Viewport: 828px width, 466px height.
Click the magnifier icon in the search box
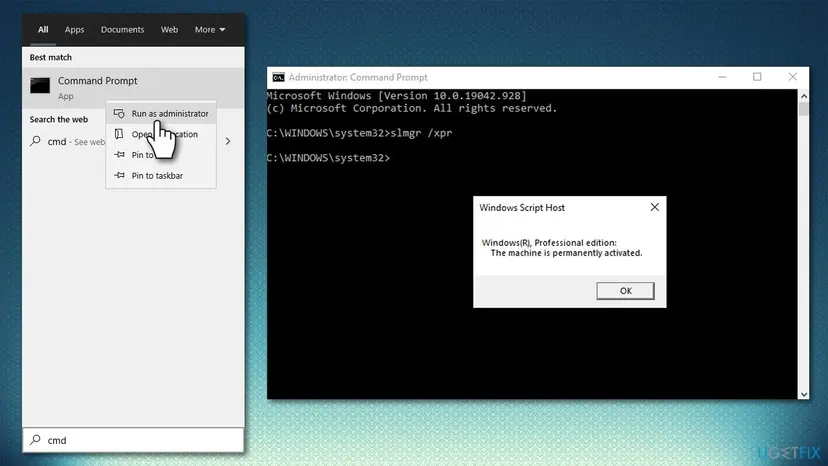[35, 440]
